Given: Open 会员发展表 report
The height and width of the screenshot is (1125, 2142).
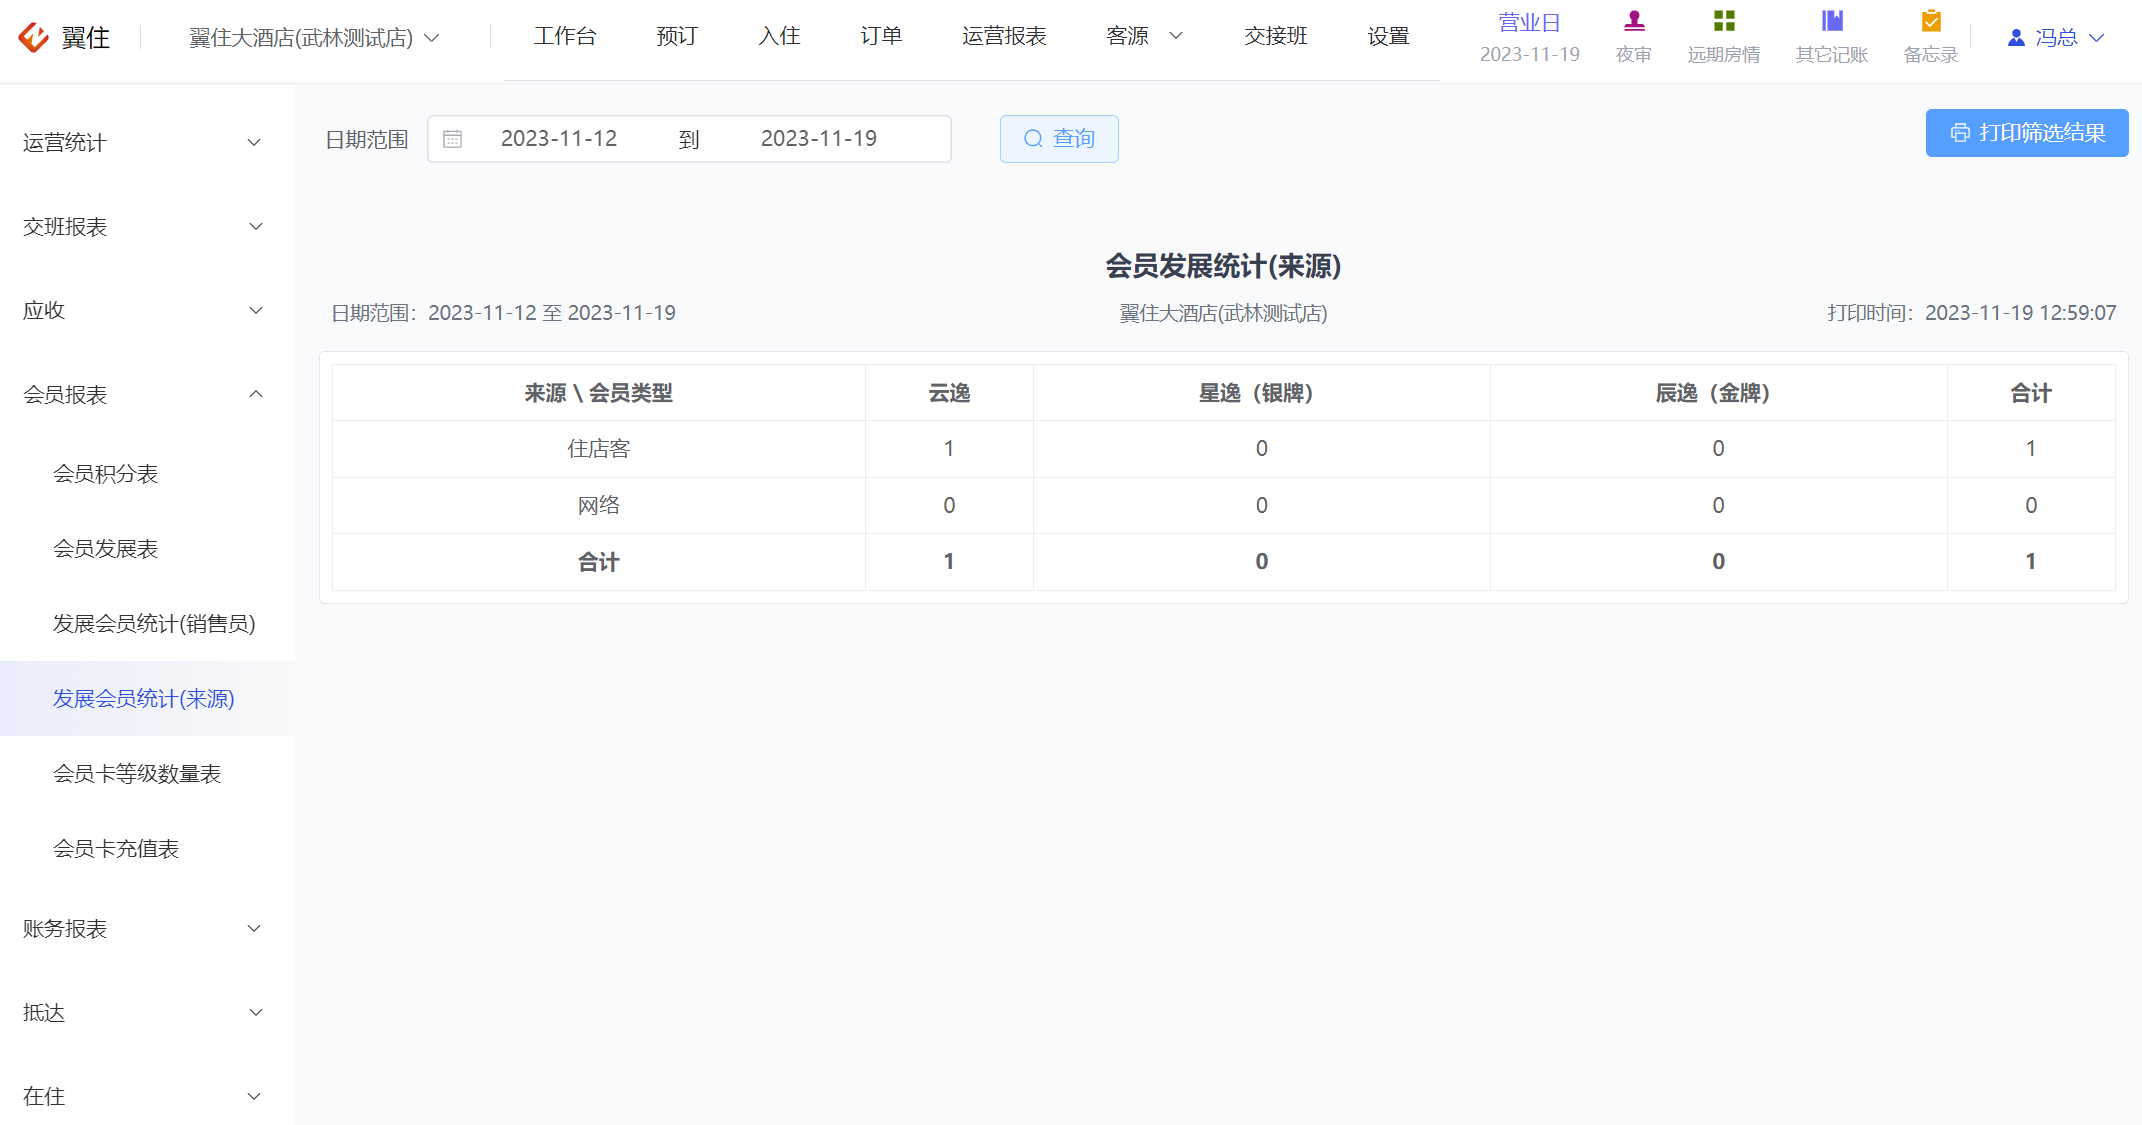Looking at the screenshot, I should [147, 549].
